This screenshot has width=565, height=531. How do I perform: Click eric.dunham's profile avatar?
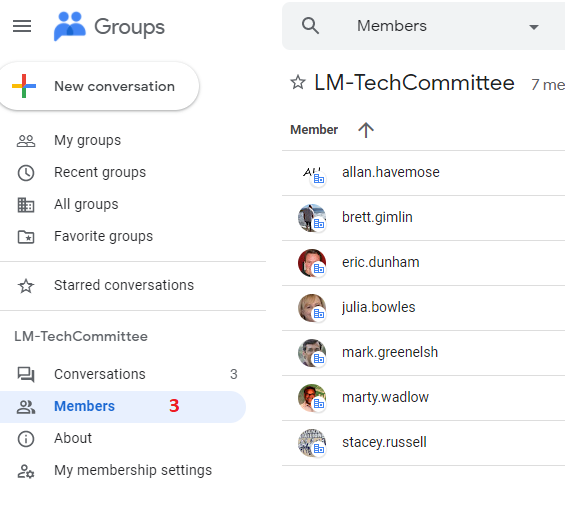(312, 263)
